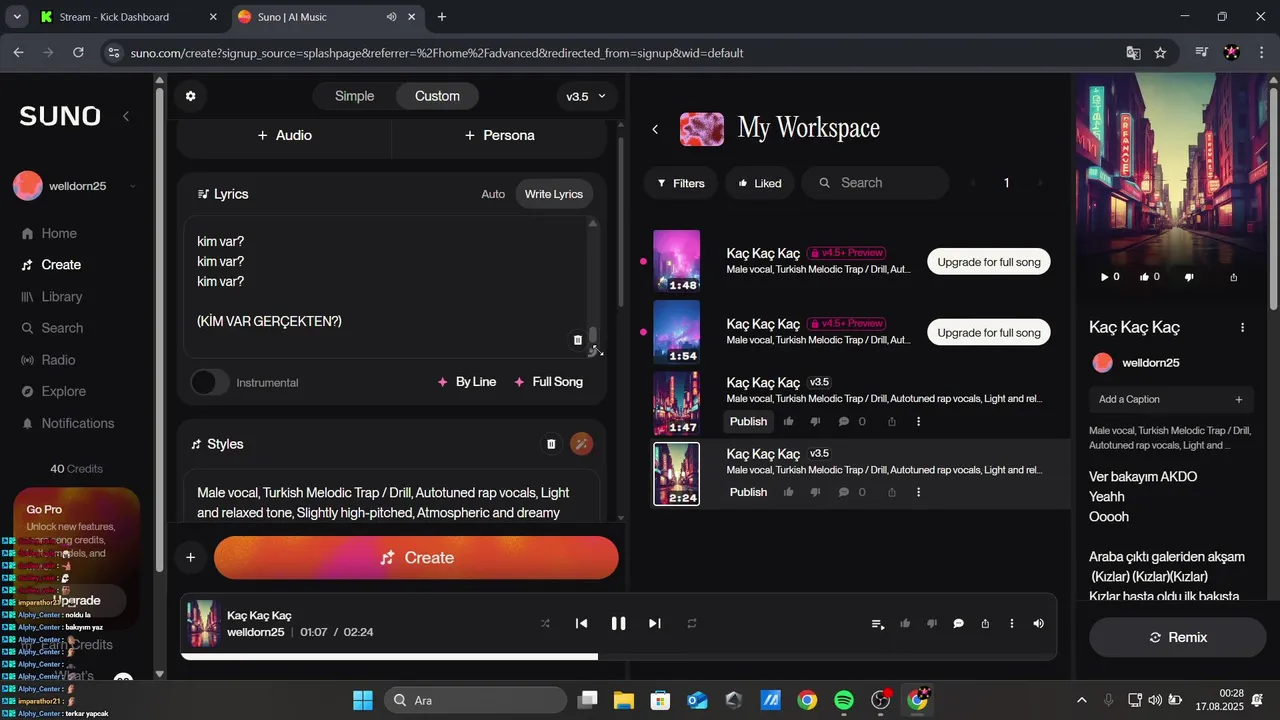This screenshot has height=720, width=1280.
Task: Dislike the song in the player bar
Action: click(x=932, y=623)
